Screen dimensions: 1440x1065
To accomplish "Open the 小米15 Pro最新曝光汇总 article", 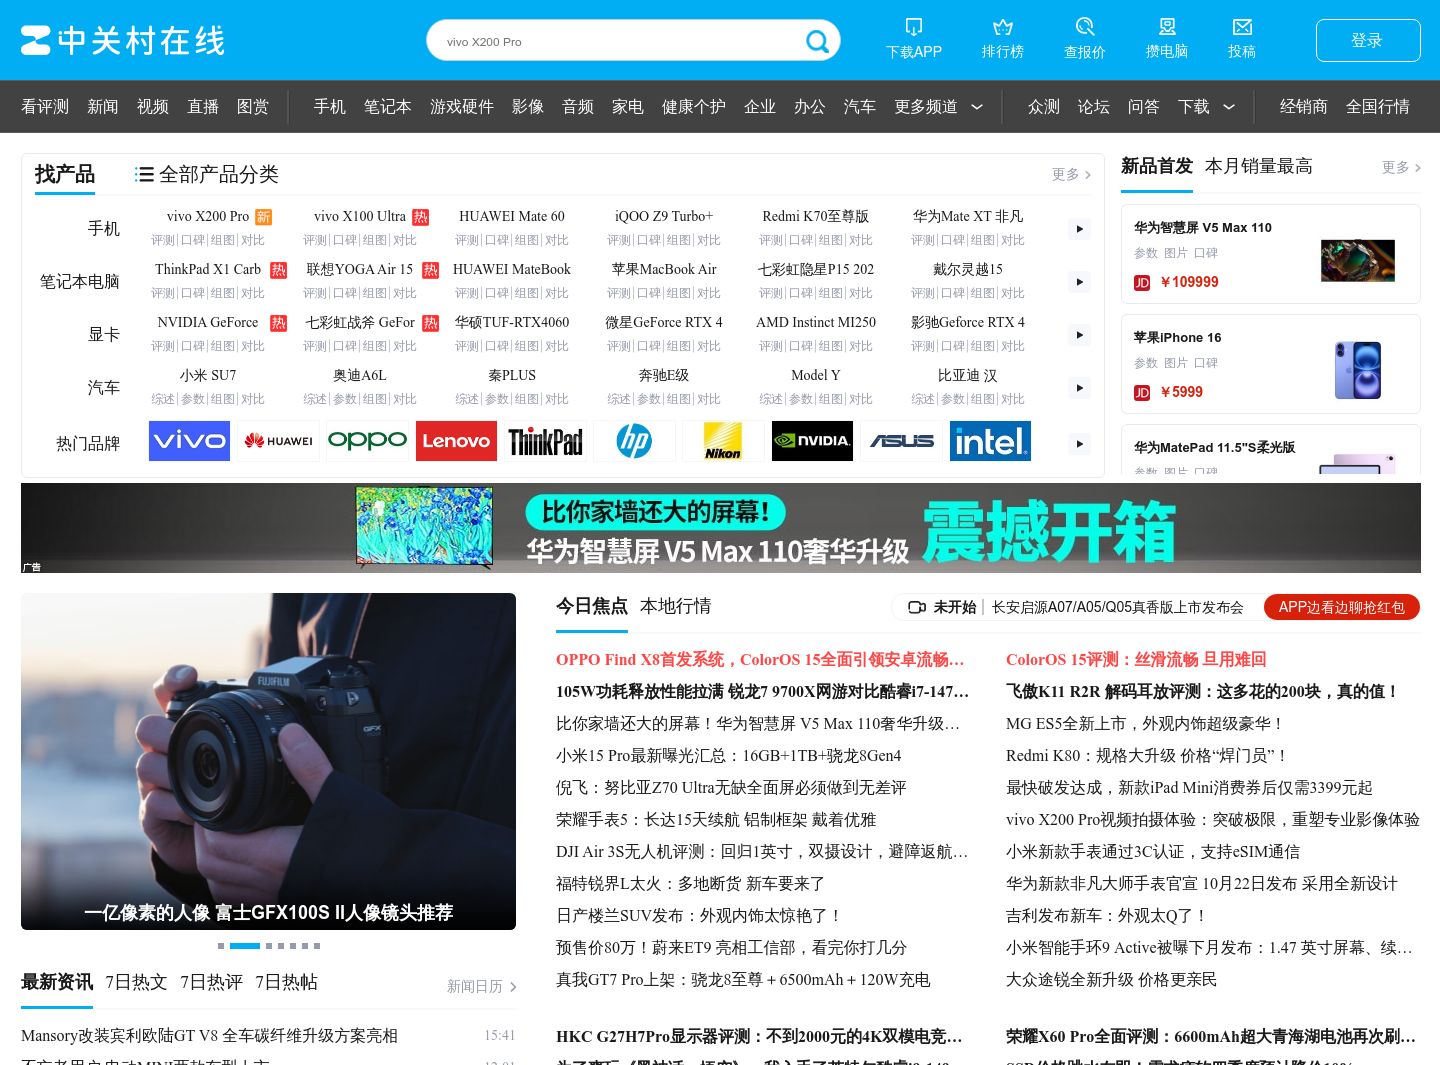I will (729, 756).
